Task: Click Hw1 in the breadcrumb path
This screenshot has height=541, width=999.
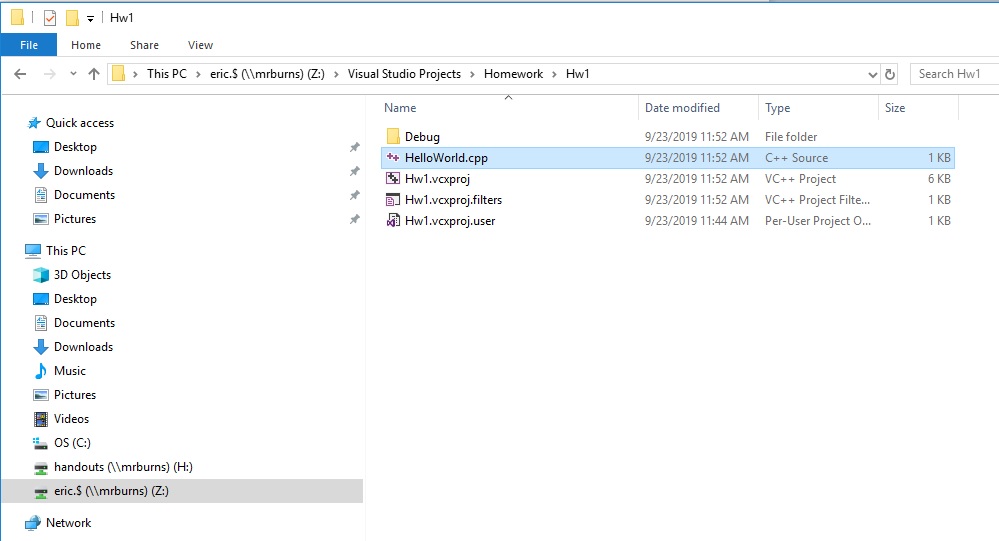Action: coord(577,74)
